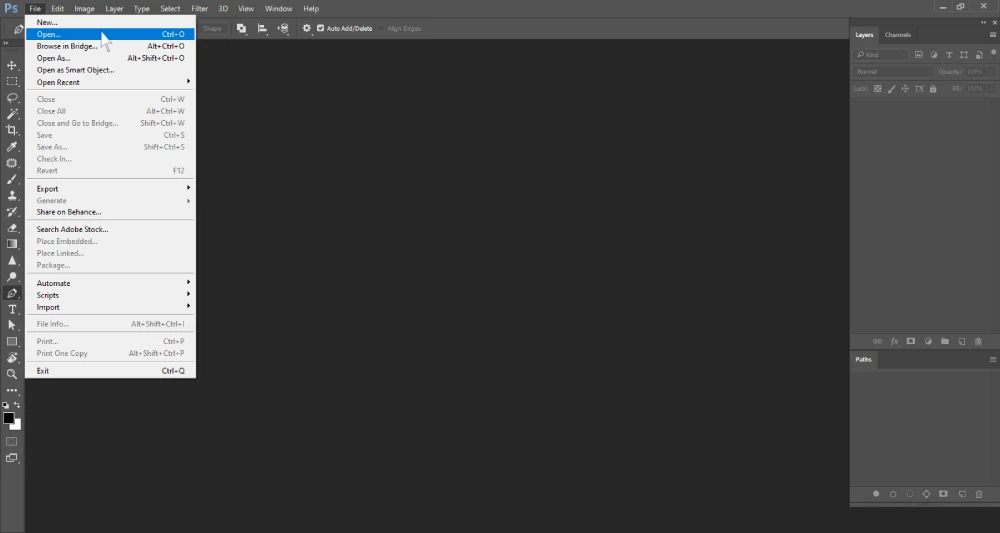This screenshot has width=1000, height=533.
Task: Open the path alignment options icon
Action: point(262,28)
